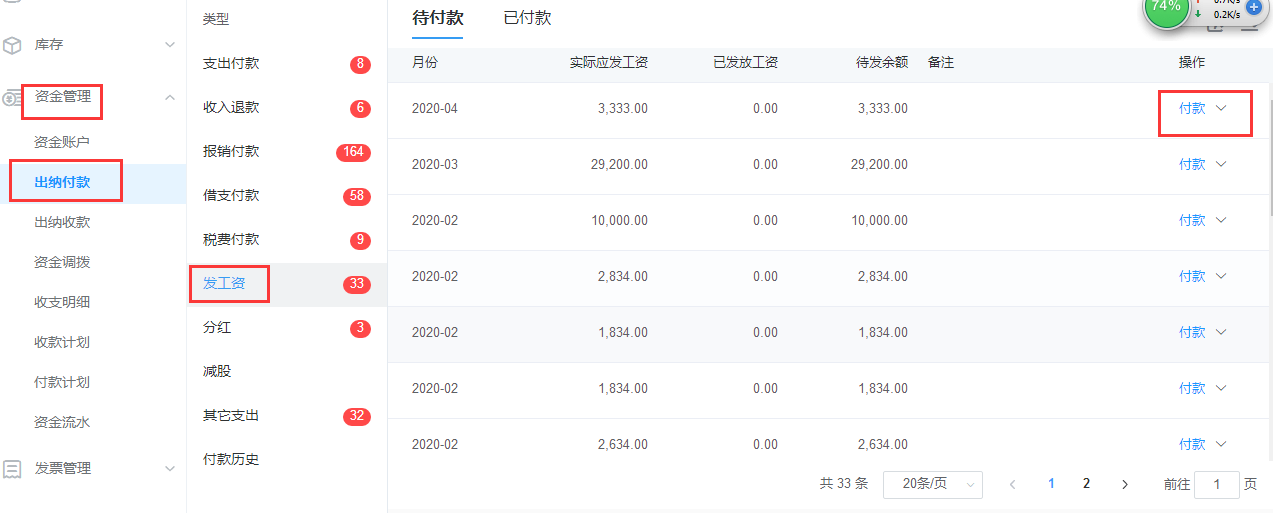
Task: Select the 借支付款 payment type
Action: click(x=287, y=196)
